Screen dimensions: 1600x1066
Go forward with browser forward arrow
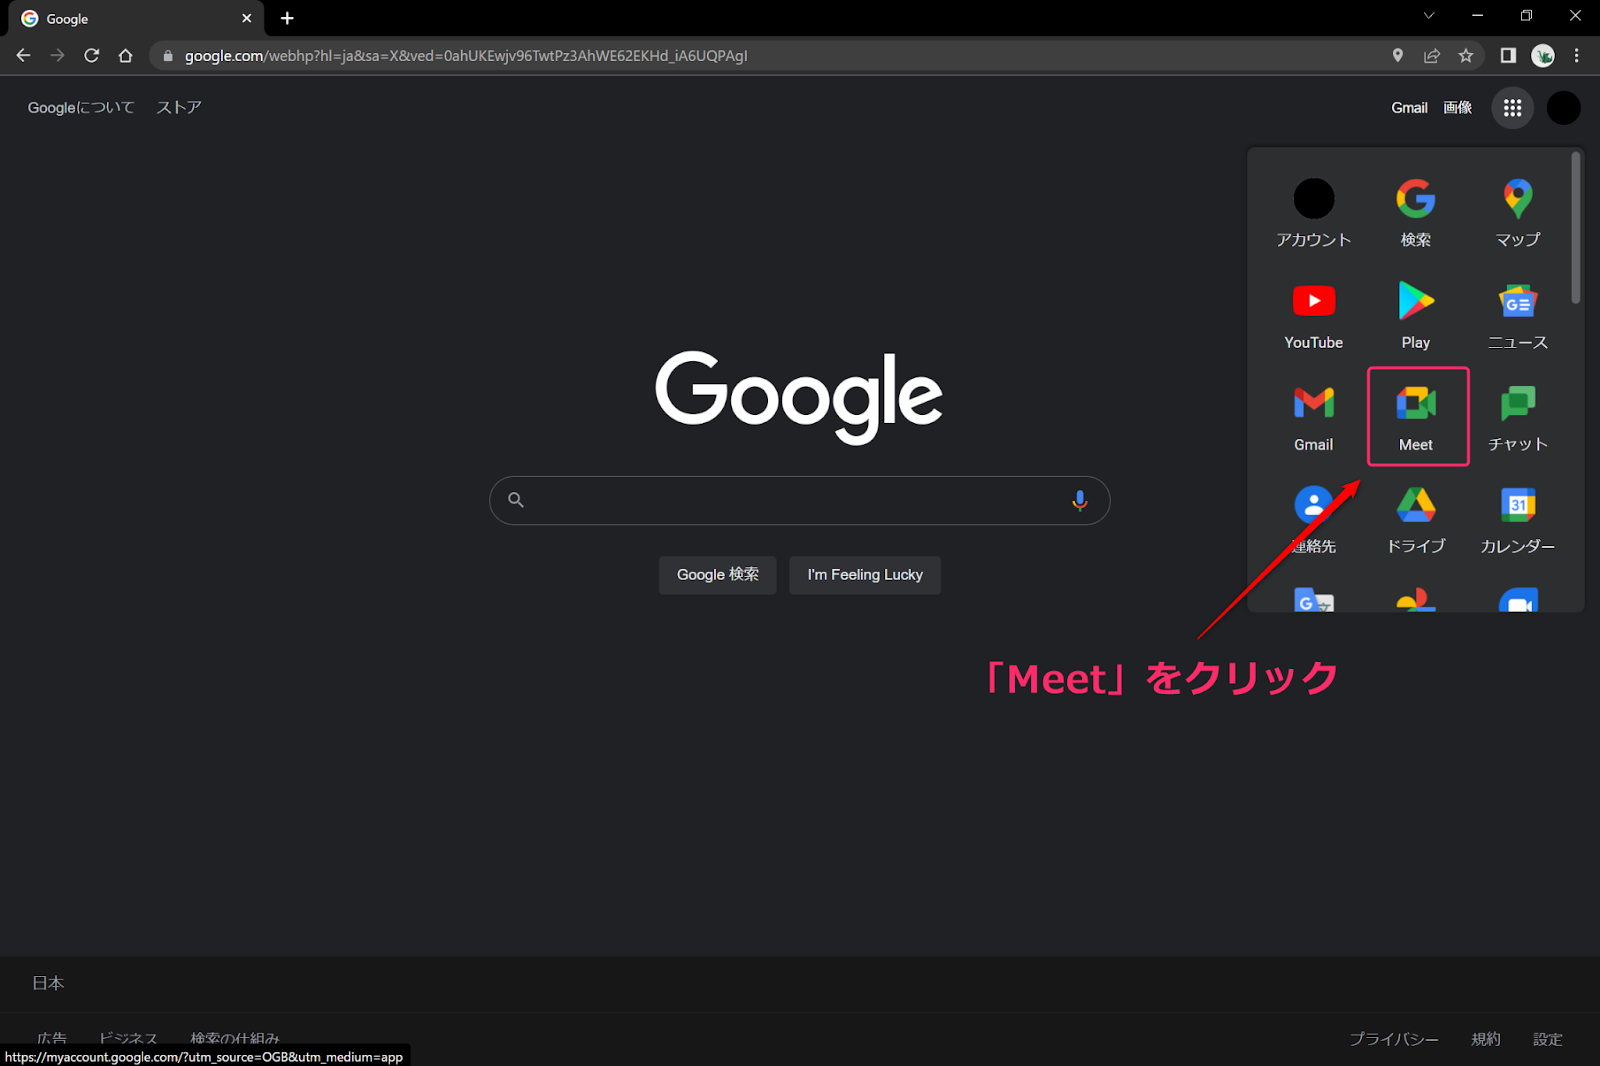57,56
